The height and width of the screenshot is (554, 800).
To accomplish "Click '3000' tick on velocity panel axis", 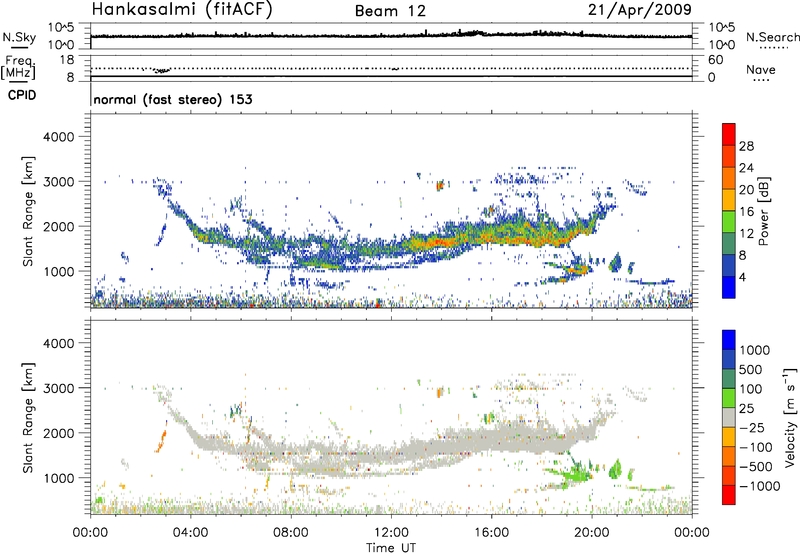I will point(58,388).
